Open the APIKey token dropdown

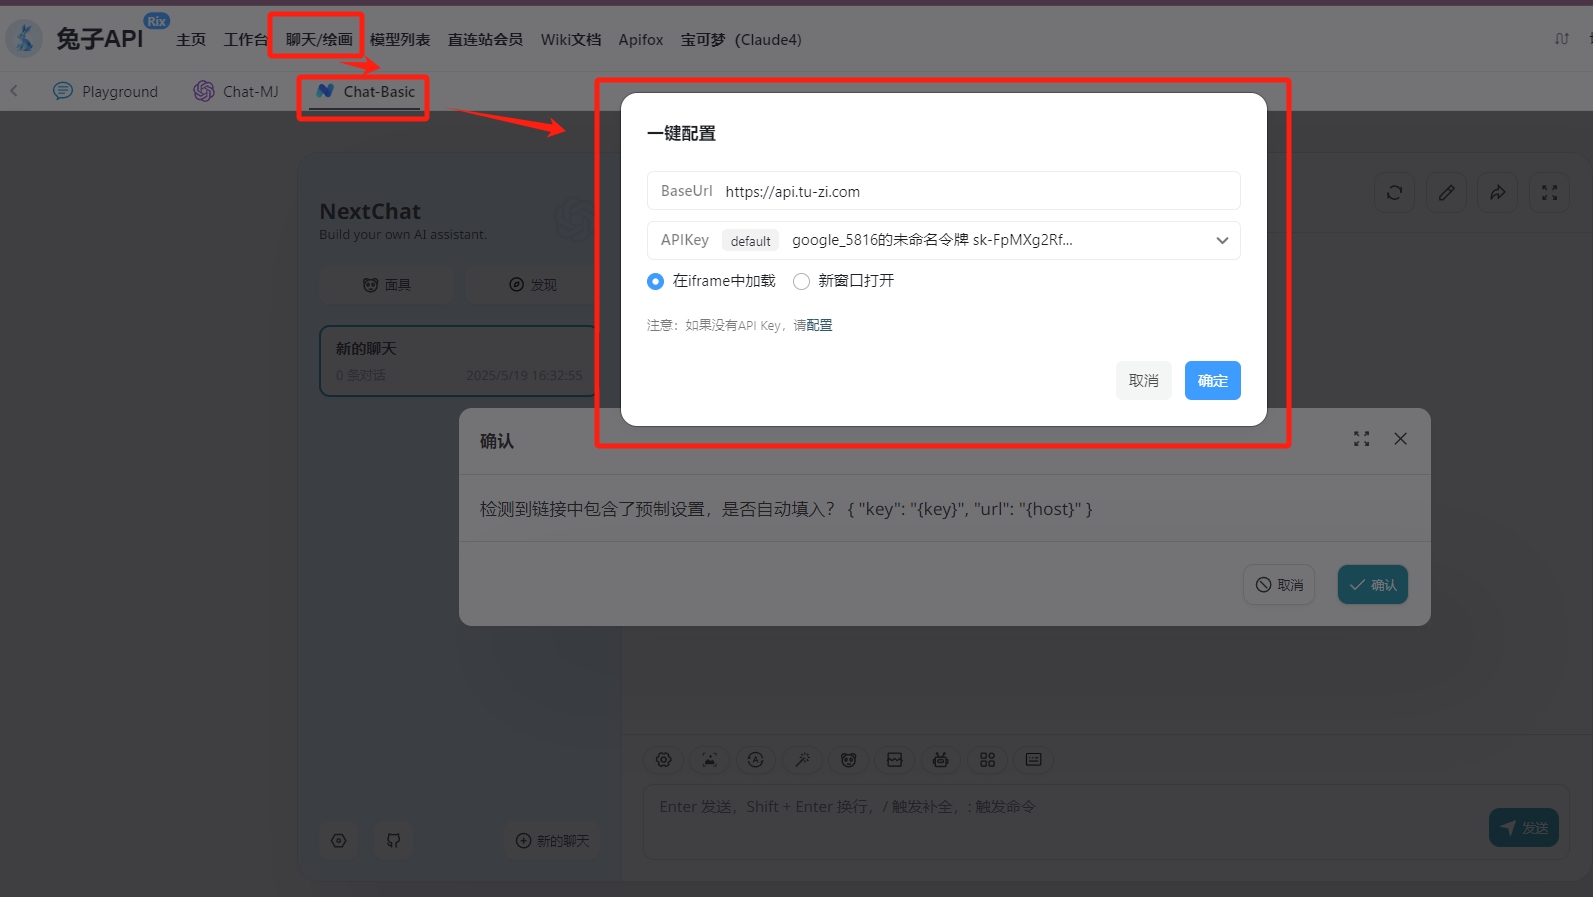(x=1221, y=240)
